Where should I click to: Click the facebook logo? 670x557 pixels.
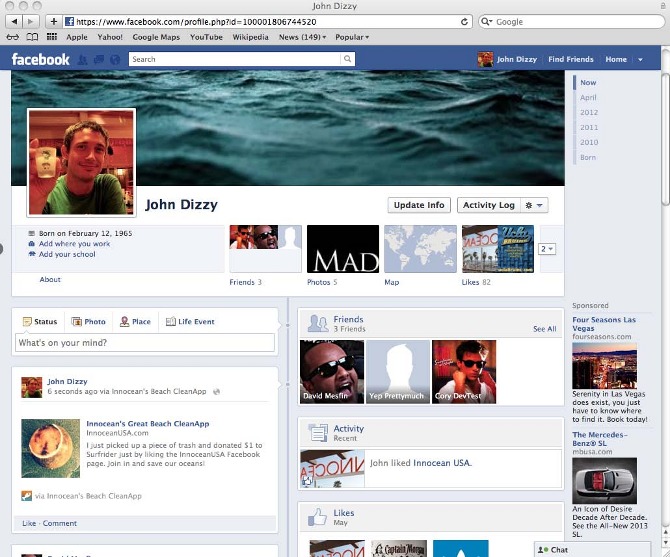(41, 59)
